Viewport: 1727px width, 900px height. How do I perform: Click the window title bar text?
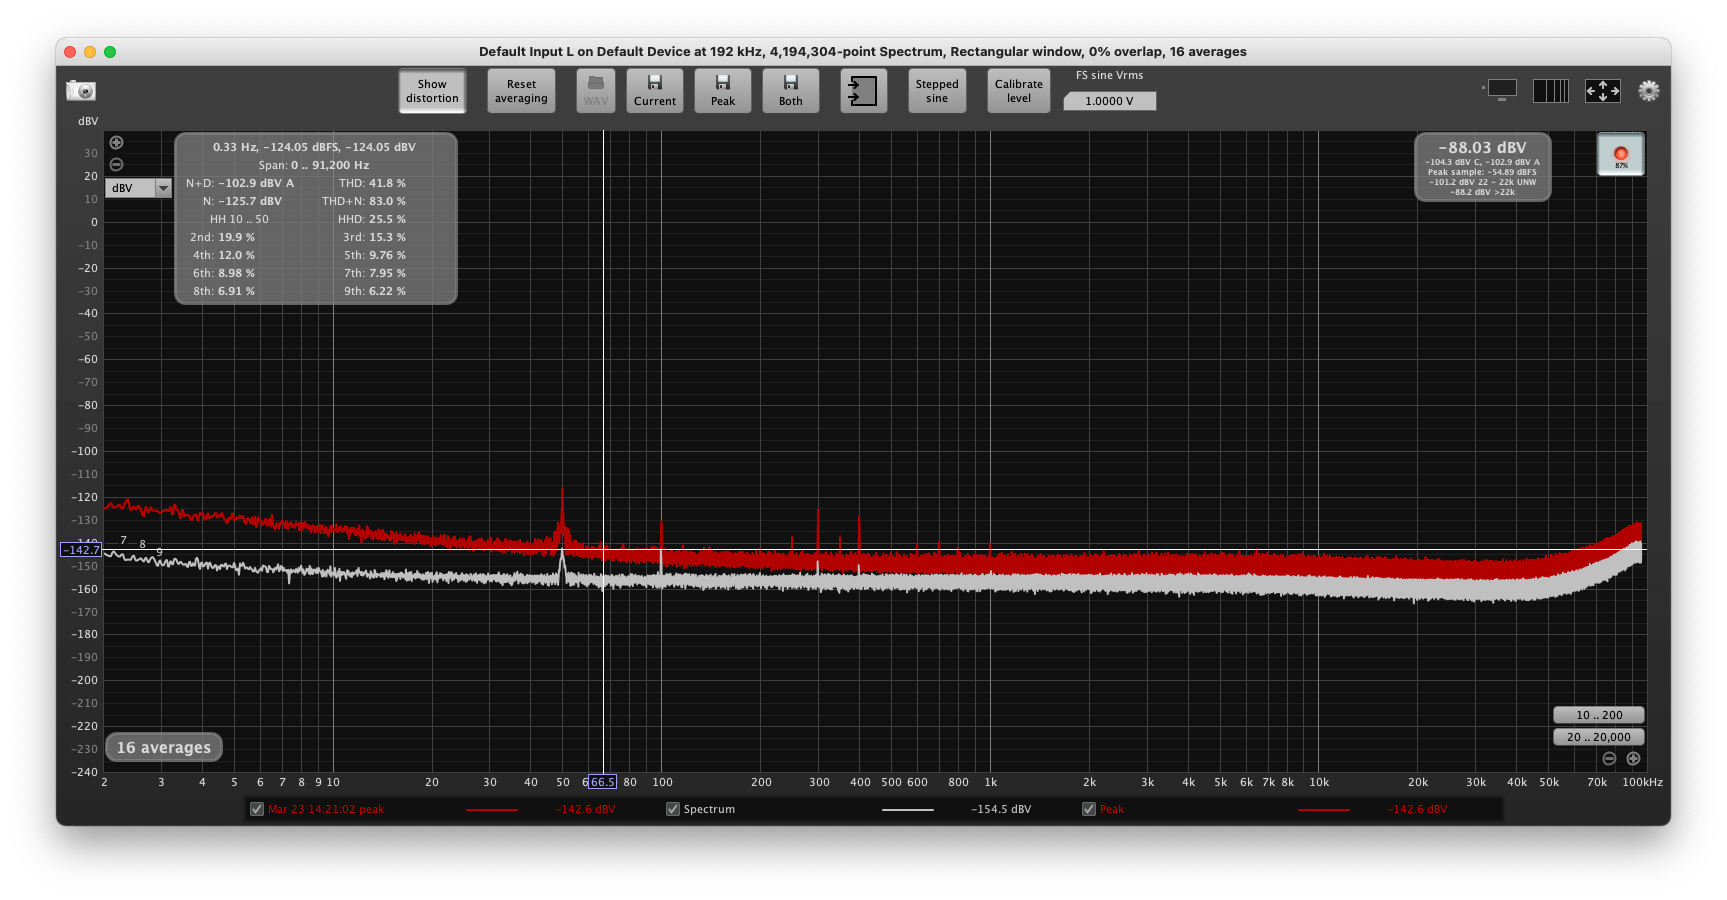[863, 52]
